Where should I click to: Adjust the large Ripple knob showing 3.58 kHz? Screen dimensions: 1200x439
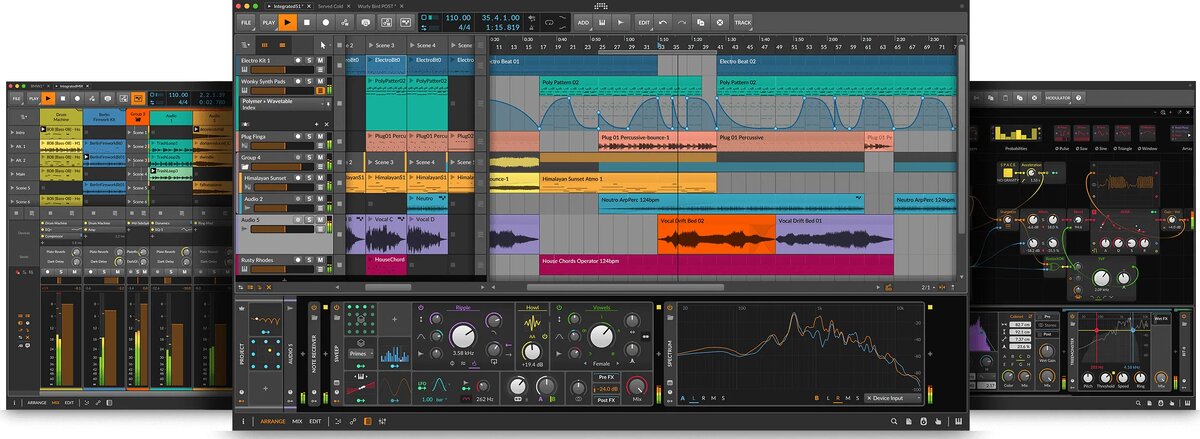tap(464, 336)
